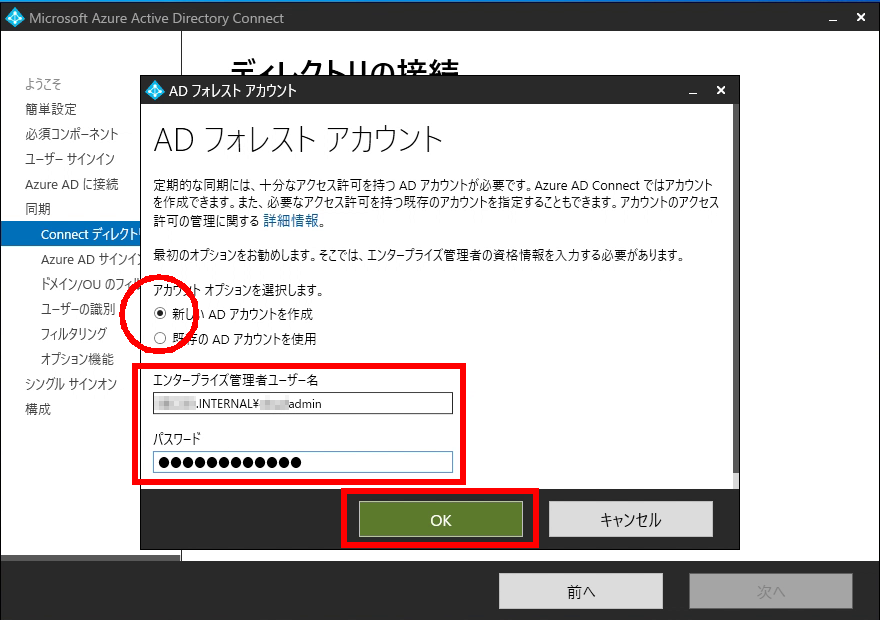
Task: Select フィルタリング sub-step in sidebar
Action: click(74, 334)
